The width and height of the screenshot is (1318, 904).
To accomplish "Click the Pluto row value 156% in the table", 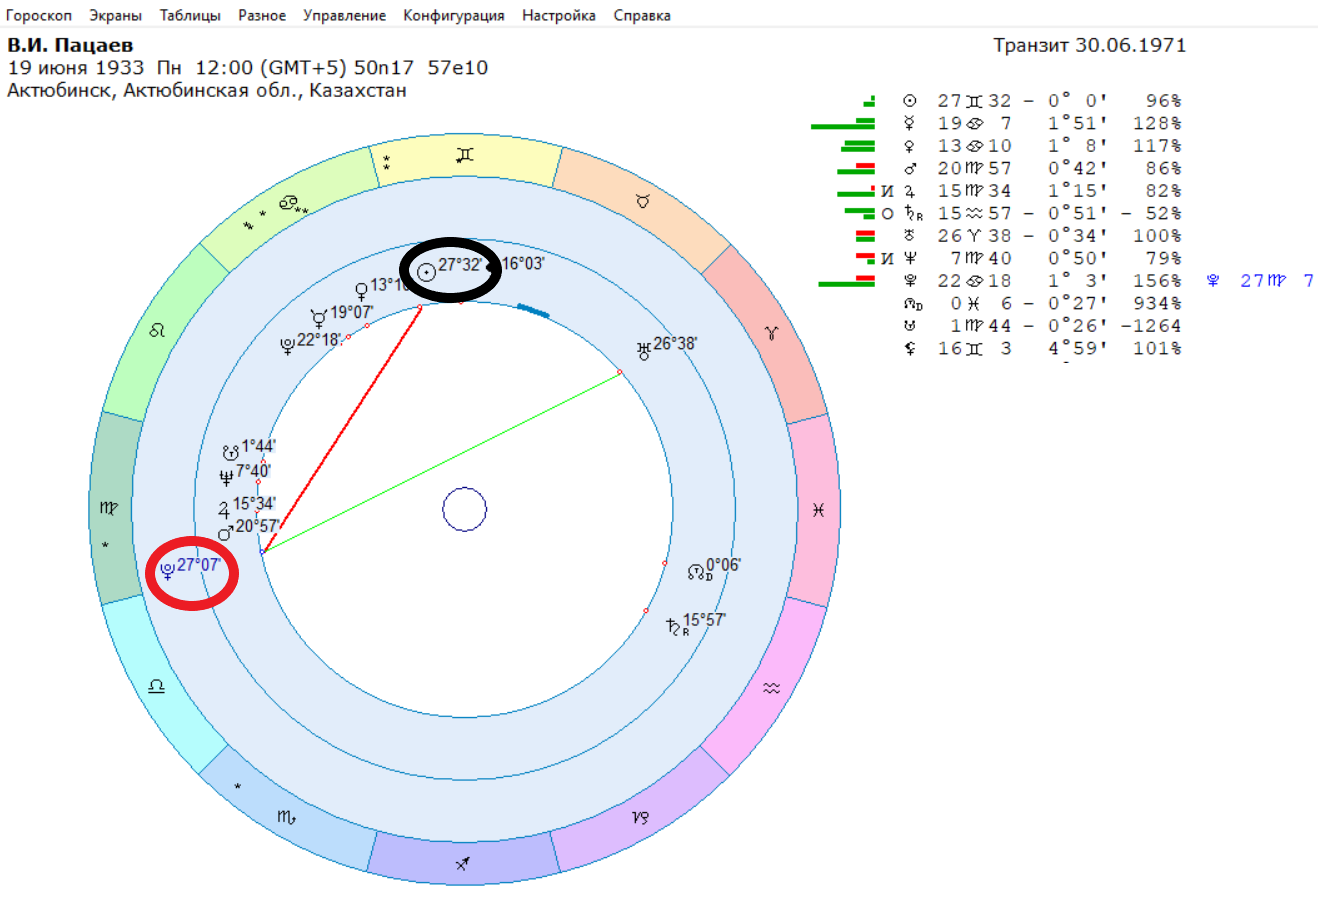I will pos(1157,281).
